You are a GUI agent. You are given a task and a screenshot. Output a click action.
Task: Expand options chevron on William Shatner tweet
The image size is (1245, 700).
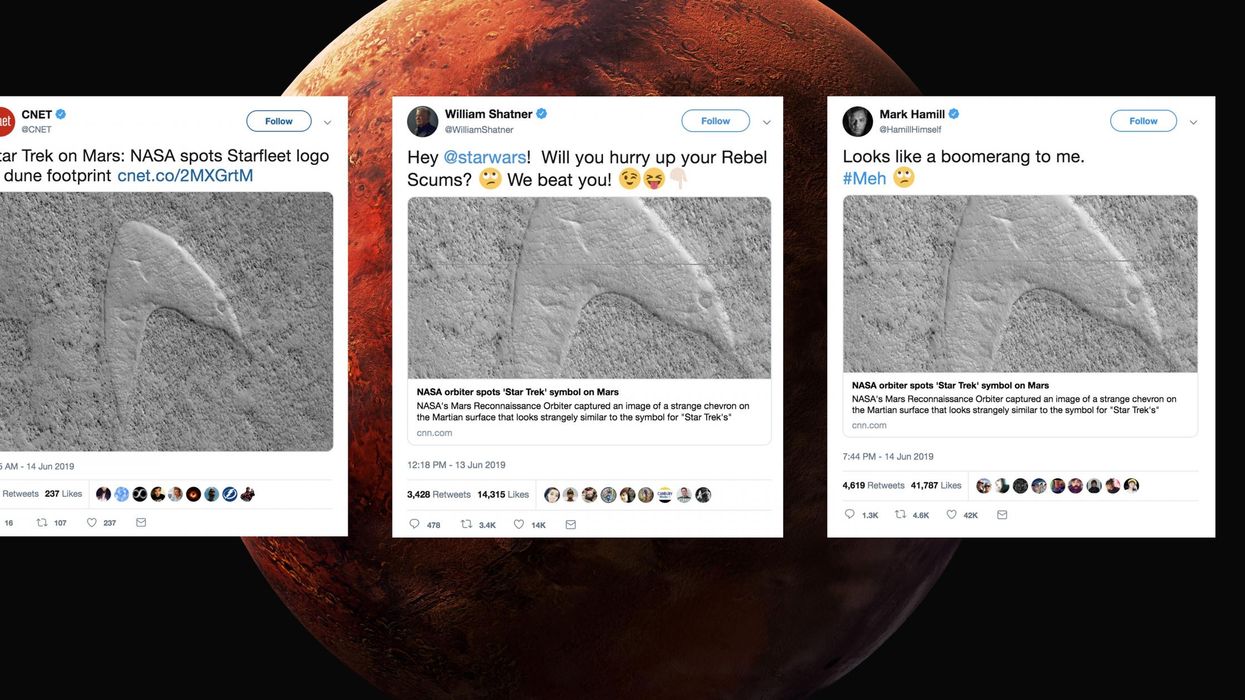coord(767,123)
